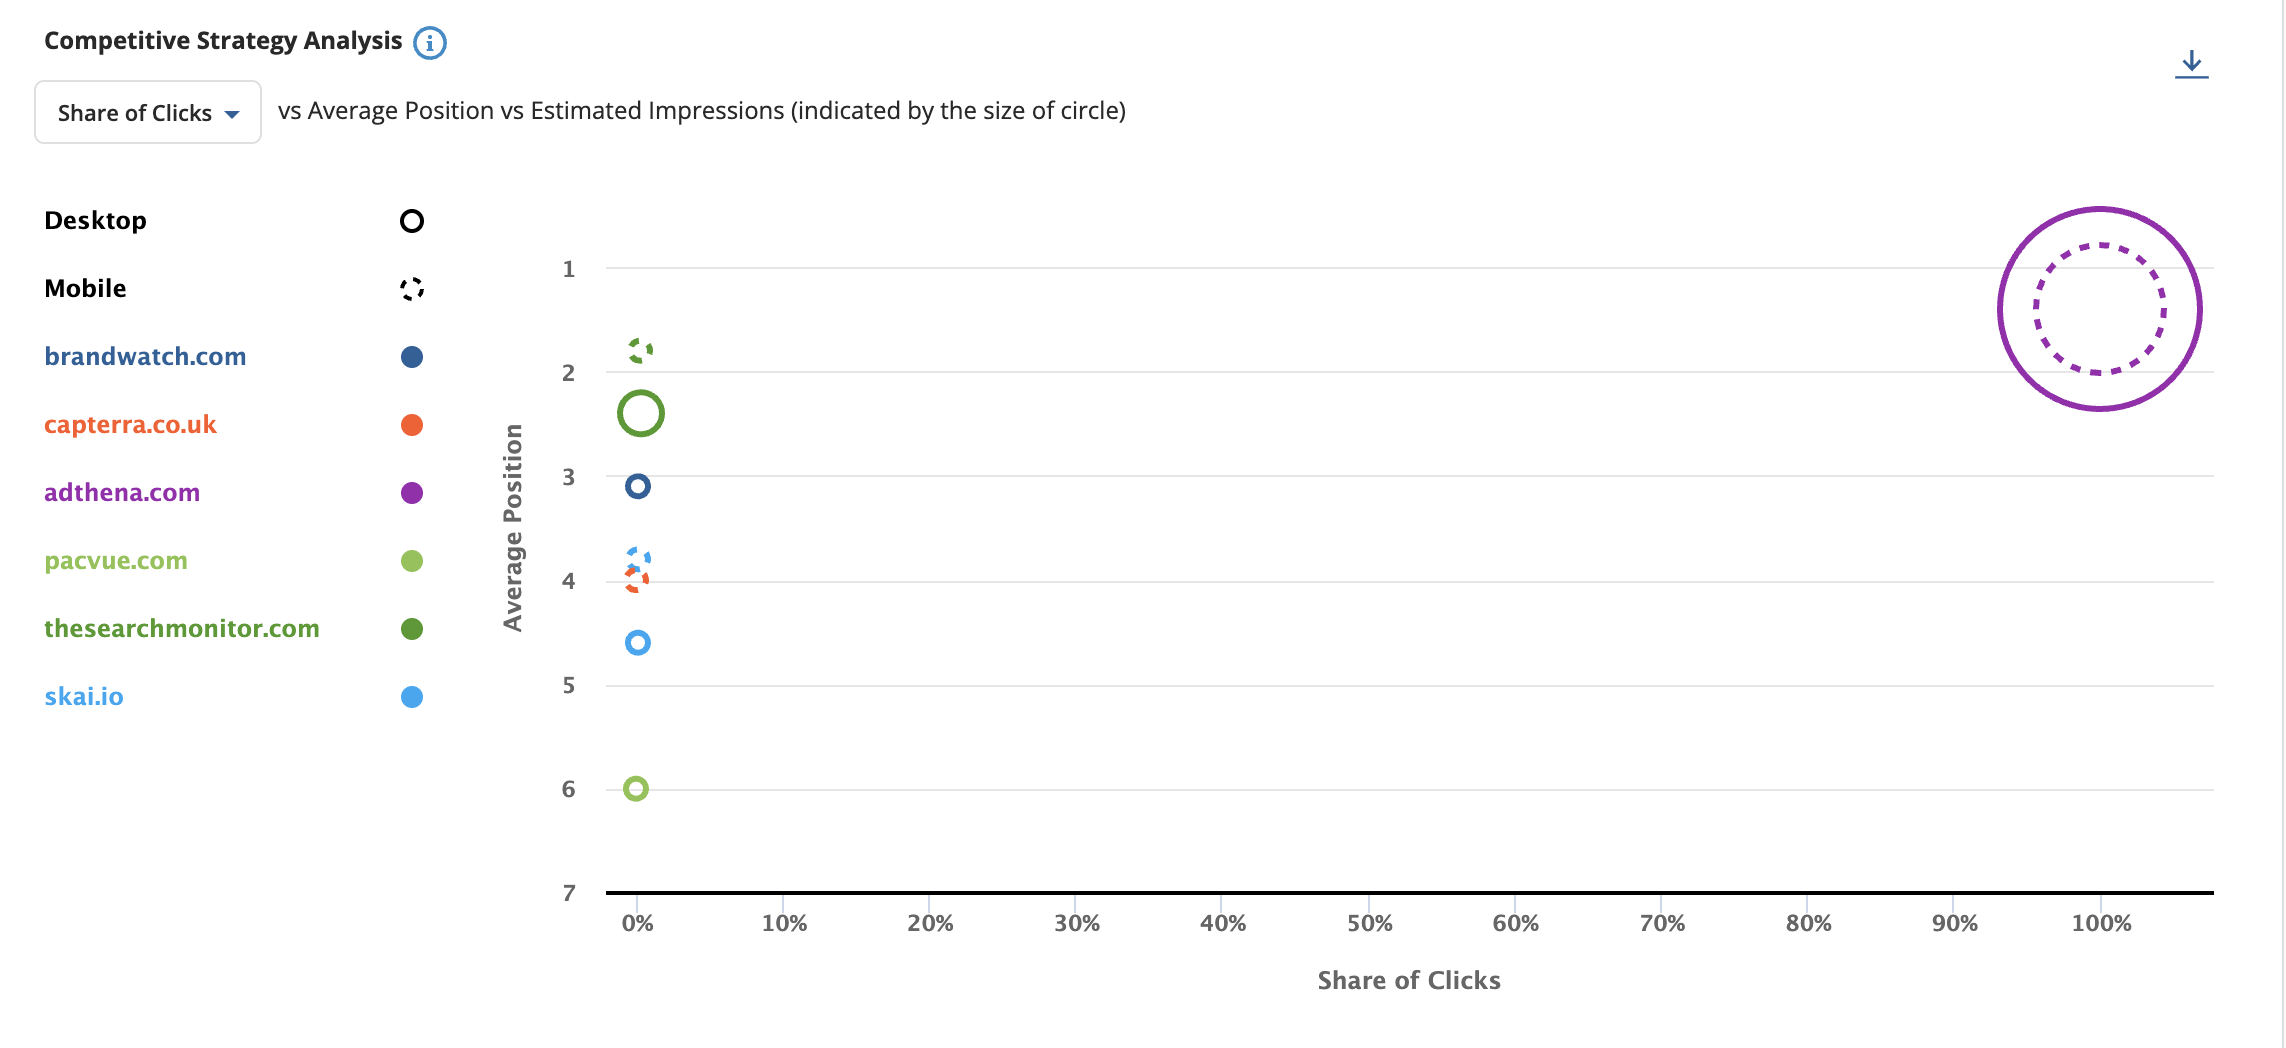This screenshot has height=1048, width=2286.
Task: Click the capterra.co.uk legend link
Action: [x=130, y=425]
